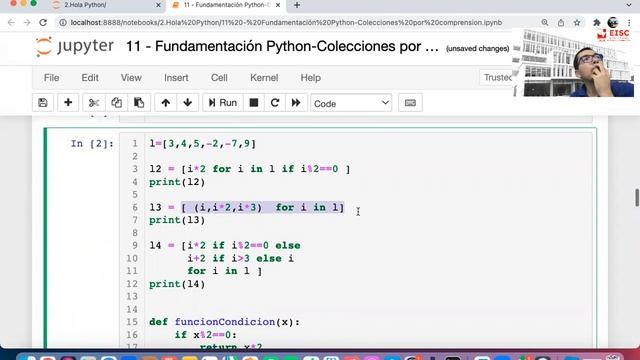Restart the kernel with the circular arrow icon
Image resolution: width=640 pixels, height=360 pixels.
tap(275, 103)
